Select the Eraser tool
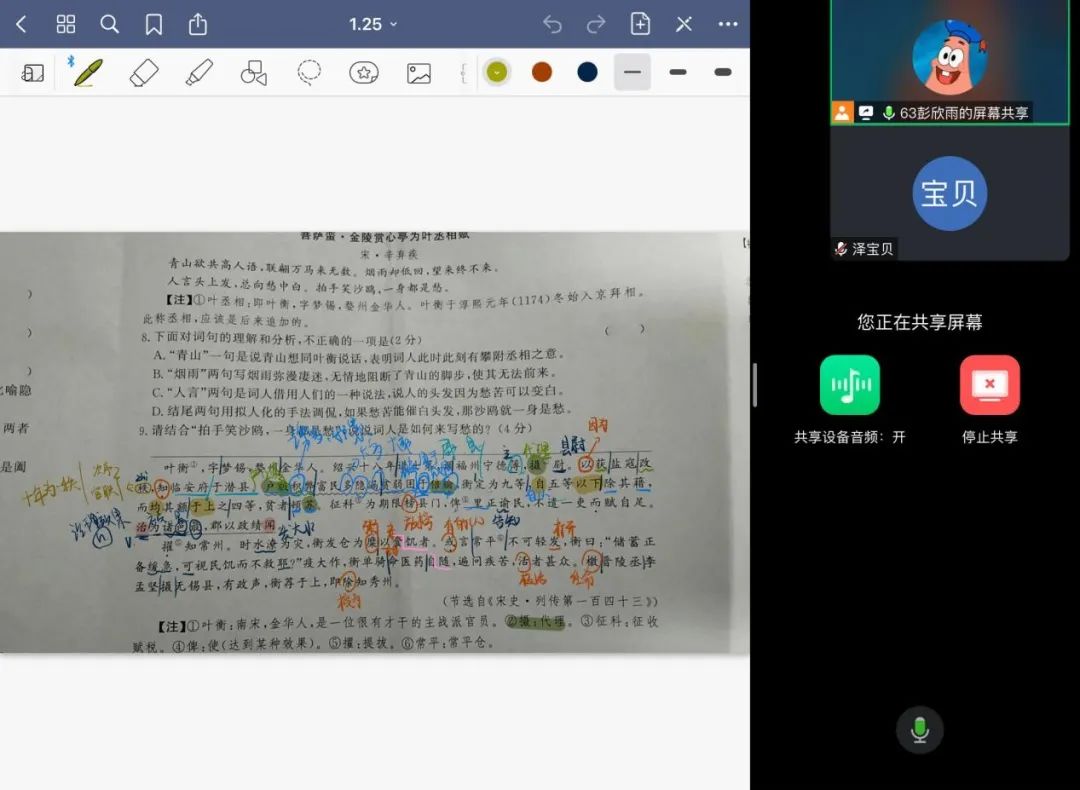 point(144,72)
